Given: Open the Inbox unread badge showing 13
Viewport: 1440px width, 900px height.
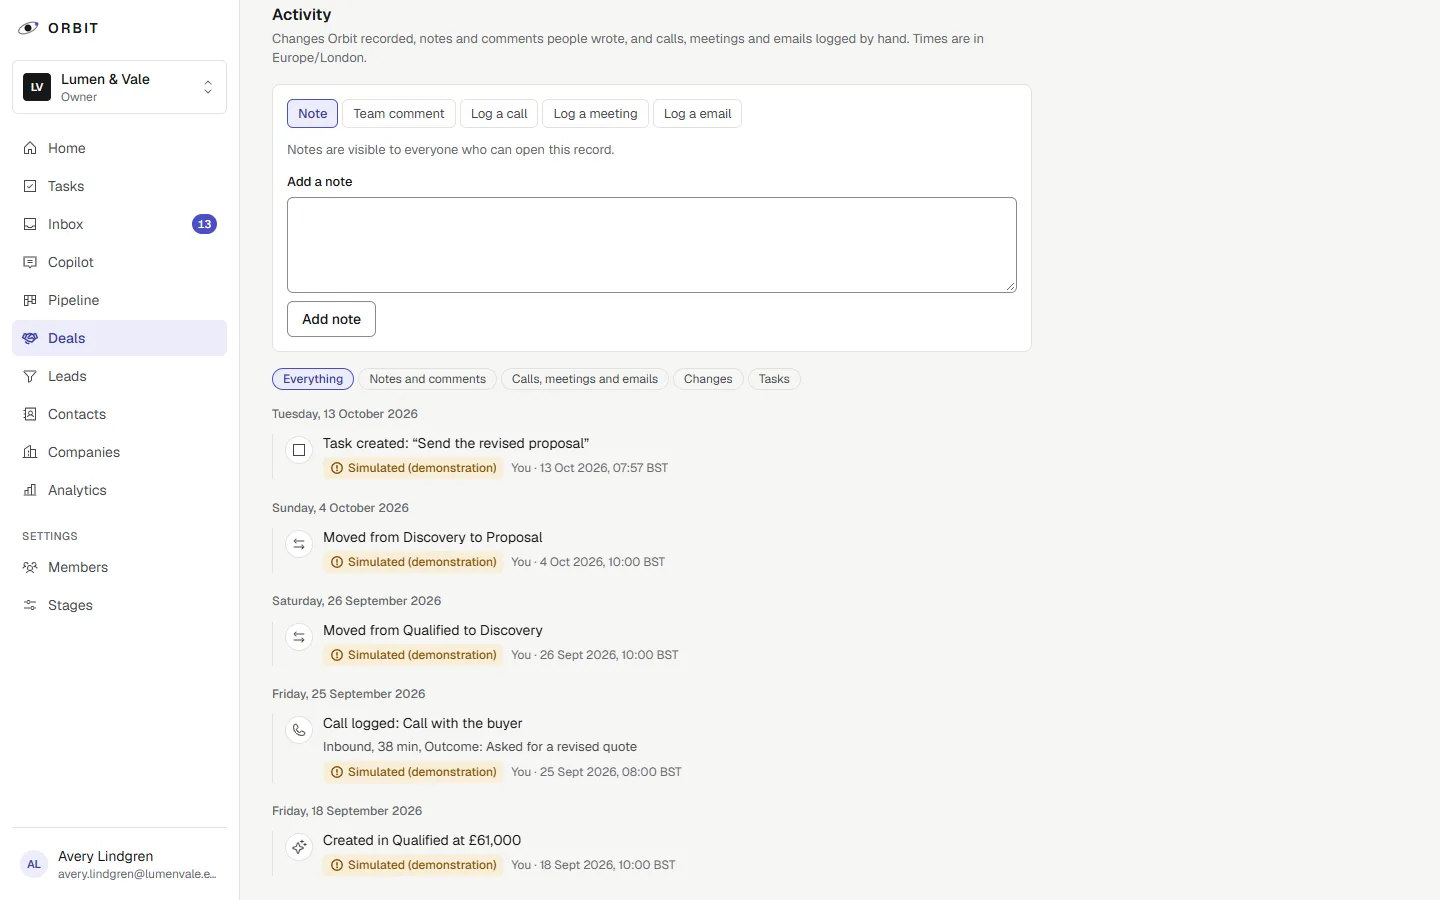Looking at the screenshot, I should click(204, 224).
